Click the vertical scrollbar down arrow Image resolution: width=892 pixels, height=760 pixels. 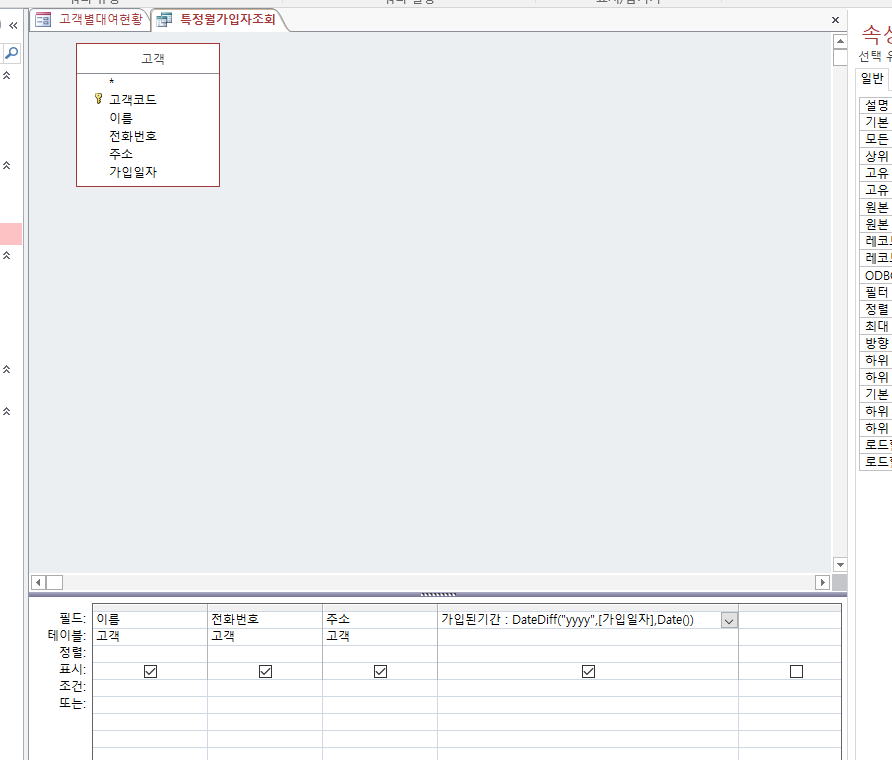click(839, 564)
